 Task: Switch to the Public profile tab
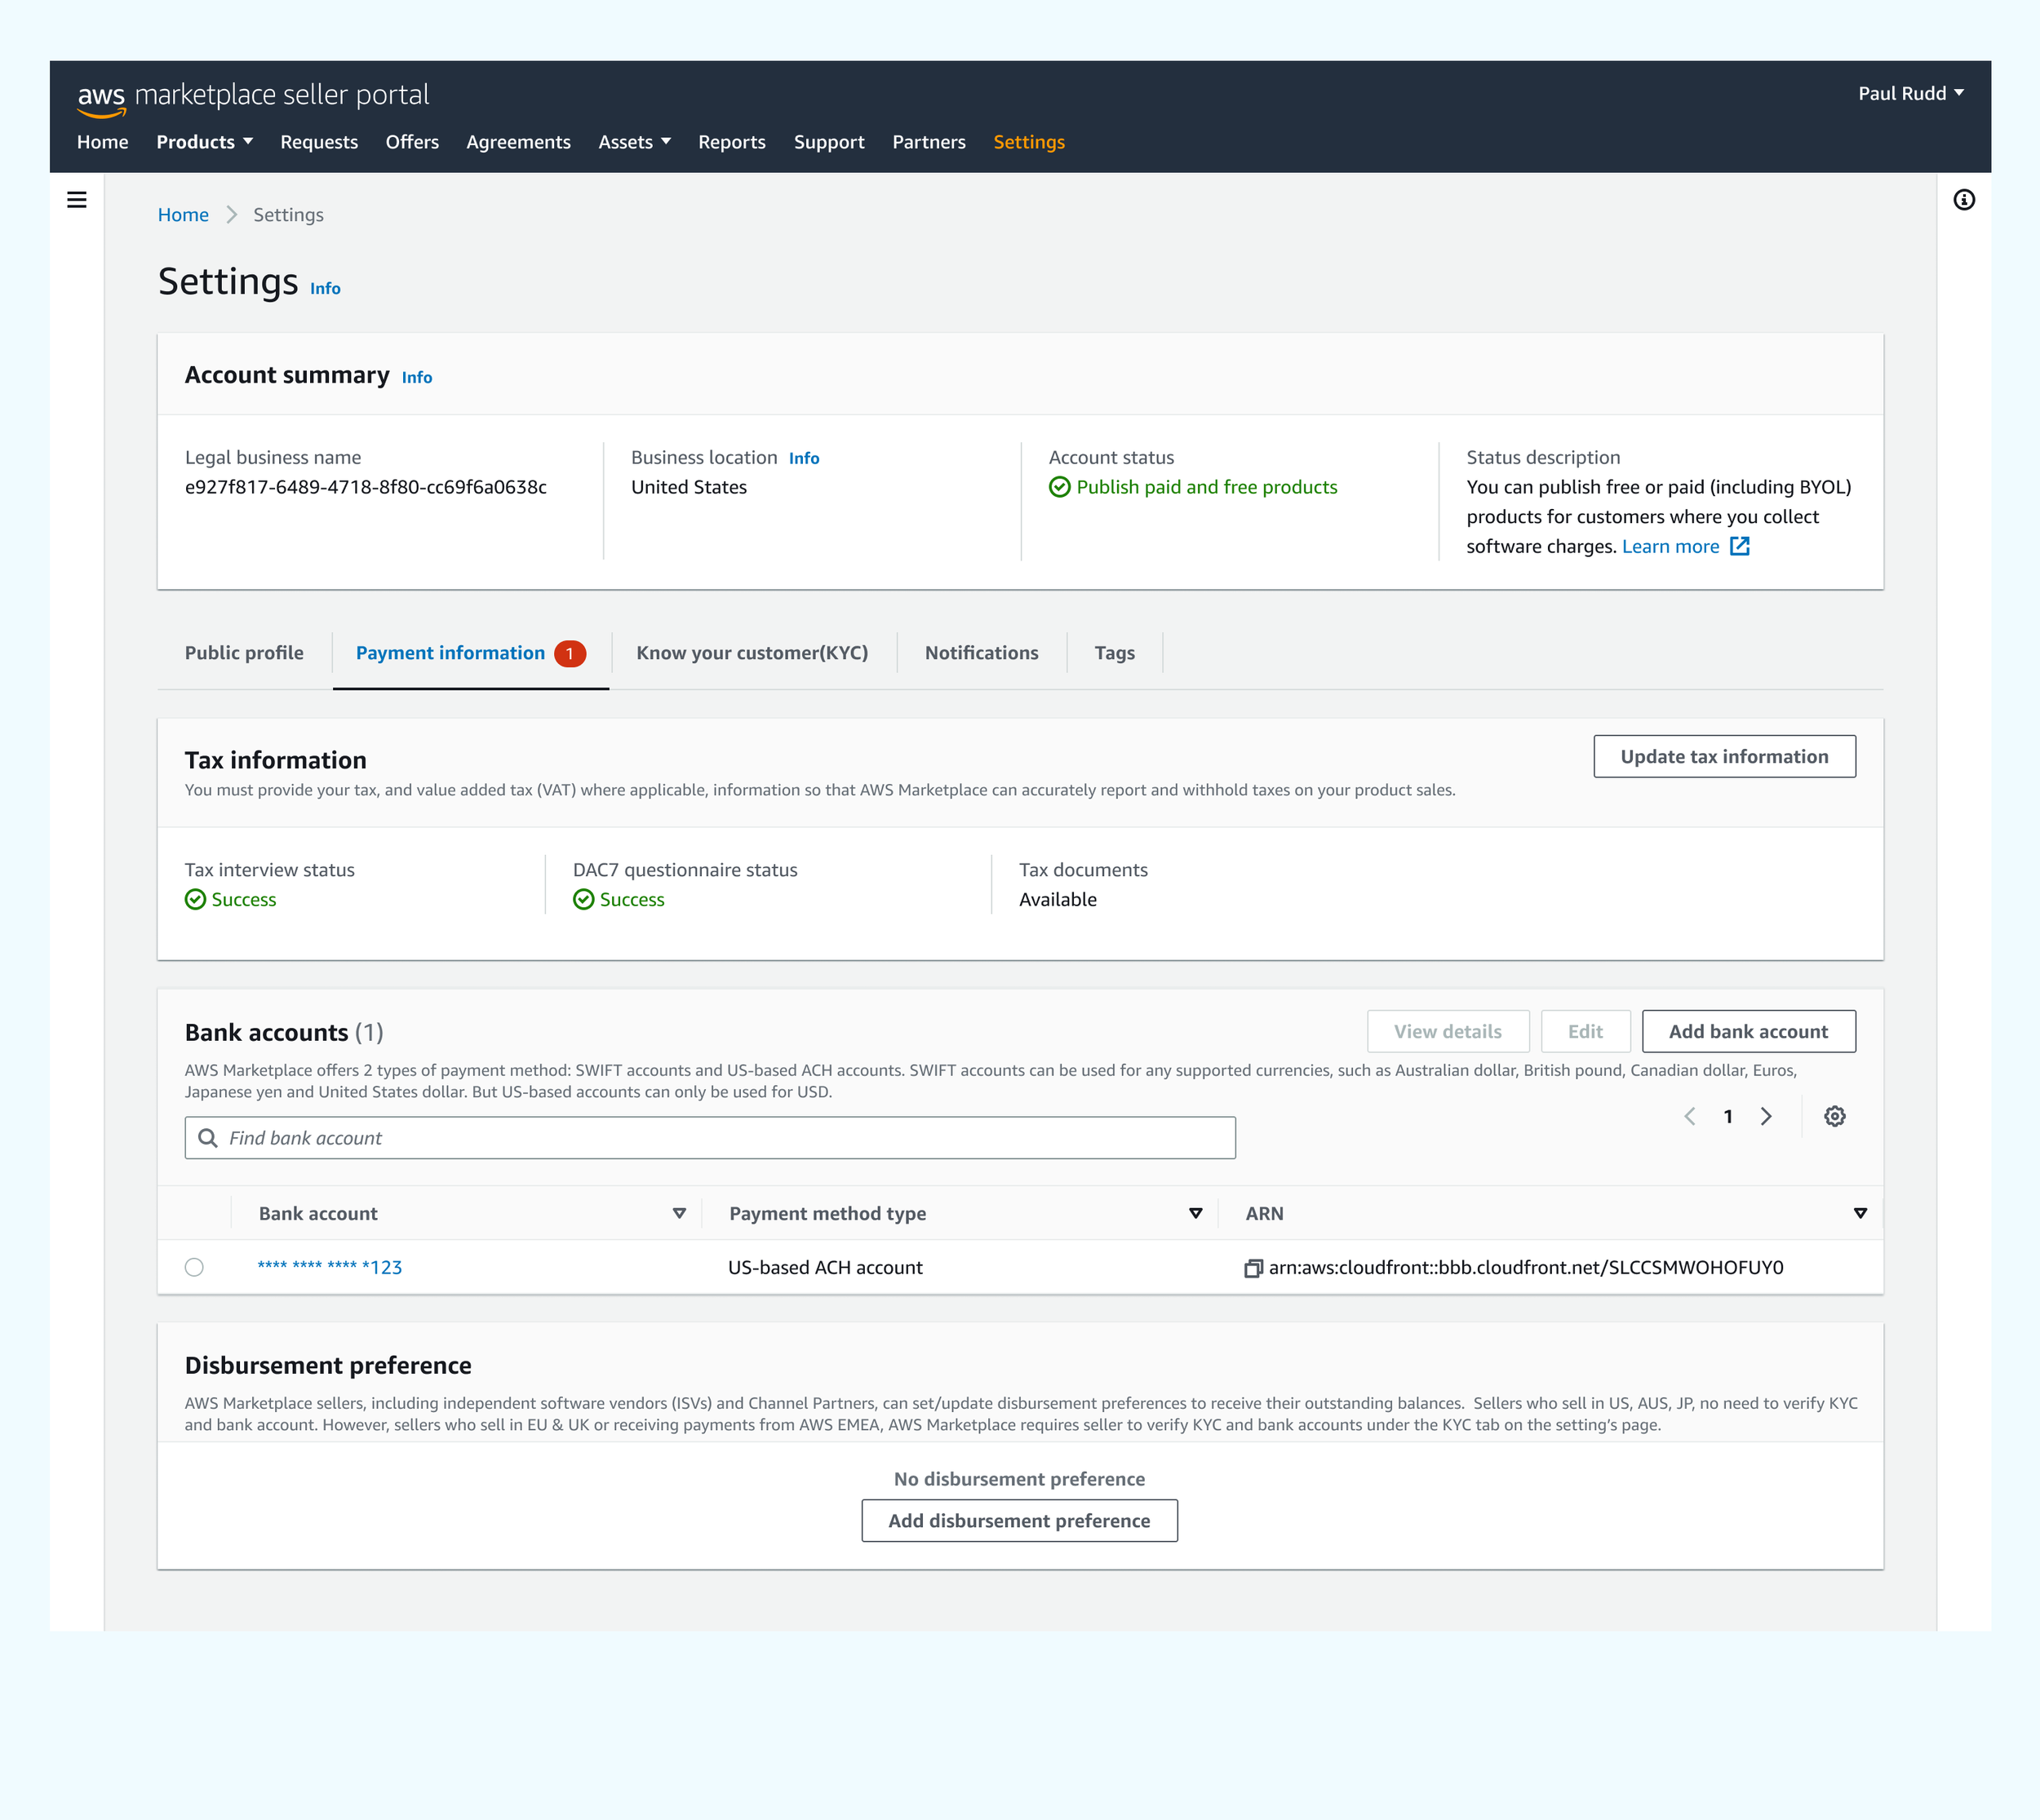(x=244, y=653)
